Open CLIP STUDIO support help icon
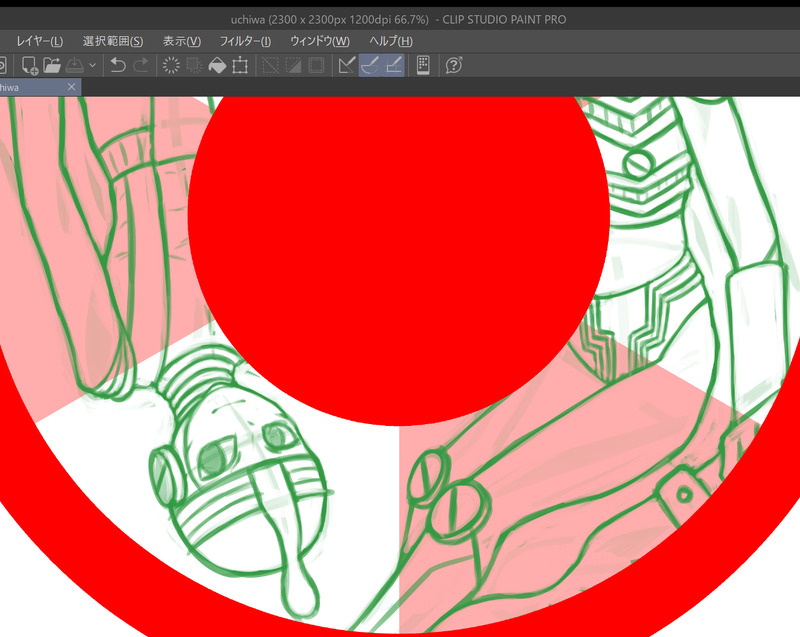Screen dimensions: 800x637 pos(454,65)
